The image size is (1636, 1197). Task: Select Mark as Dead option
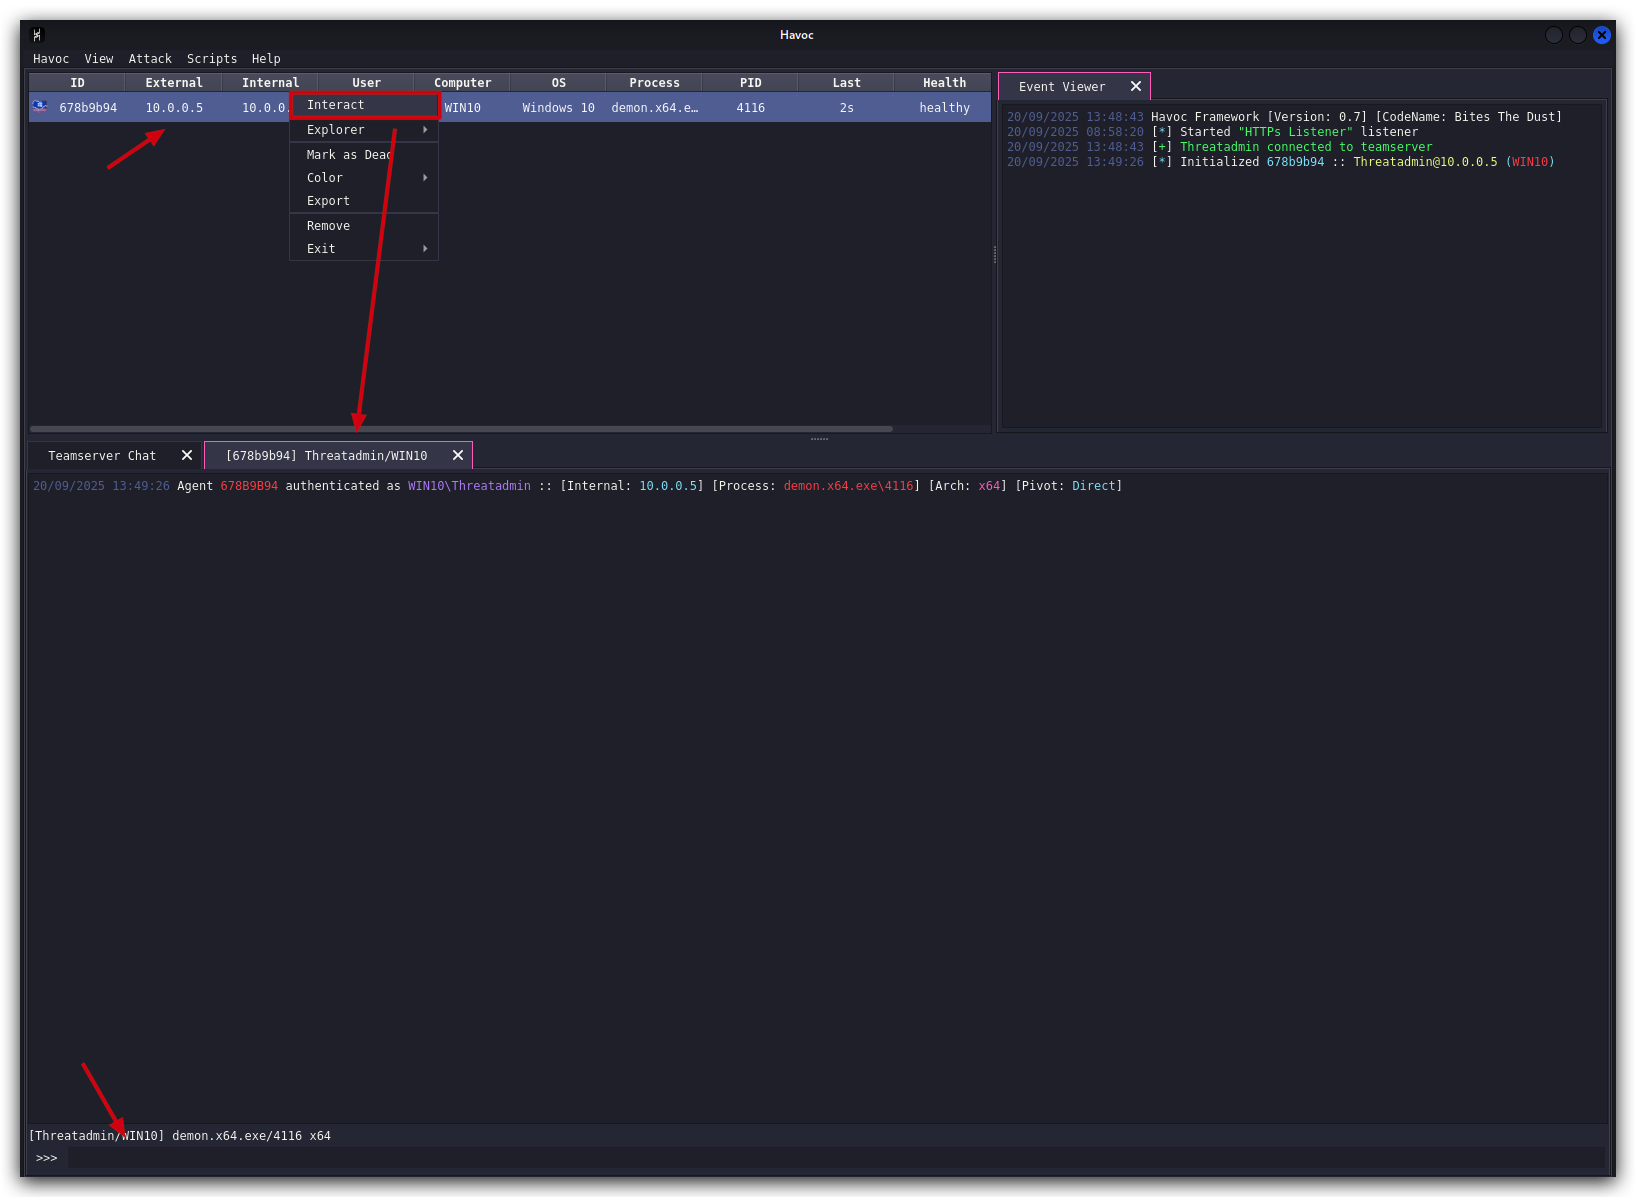point(364,155)
